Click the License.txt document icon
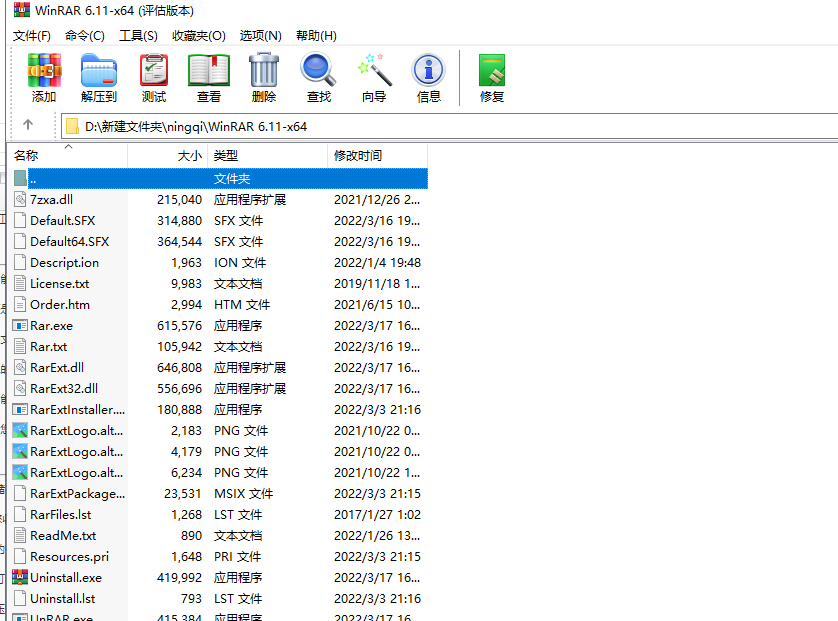Image resolution: width=838 pixels, height=621 pixels. [x=20, y=283]
